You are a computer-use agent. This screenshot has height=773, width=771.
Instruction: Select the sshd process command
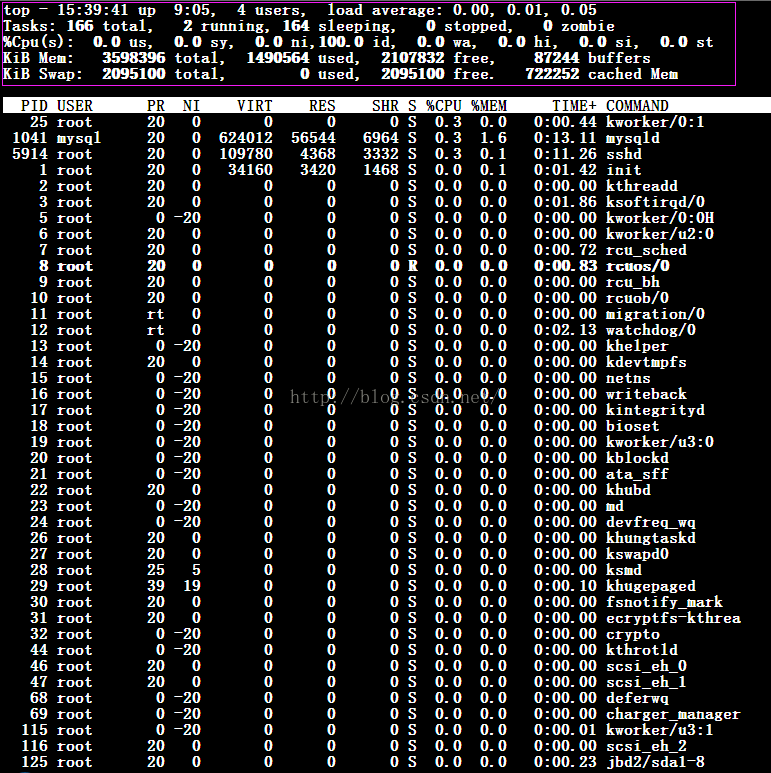pyautogui.click(x=624, y=154)
